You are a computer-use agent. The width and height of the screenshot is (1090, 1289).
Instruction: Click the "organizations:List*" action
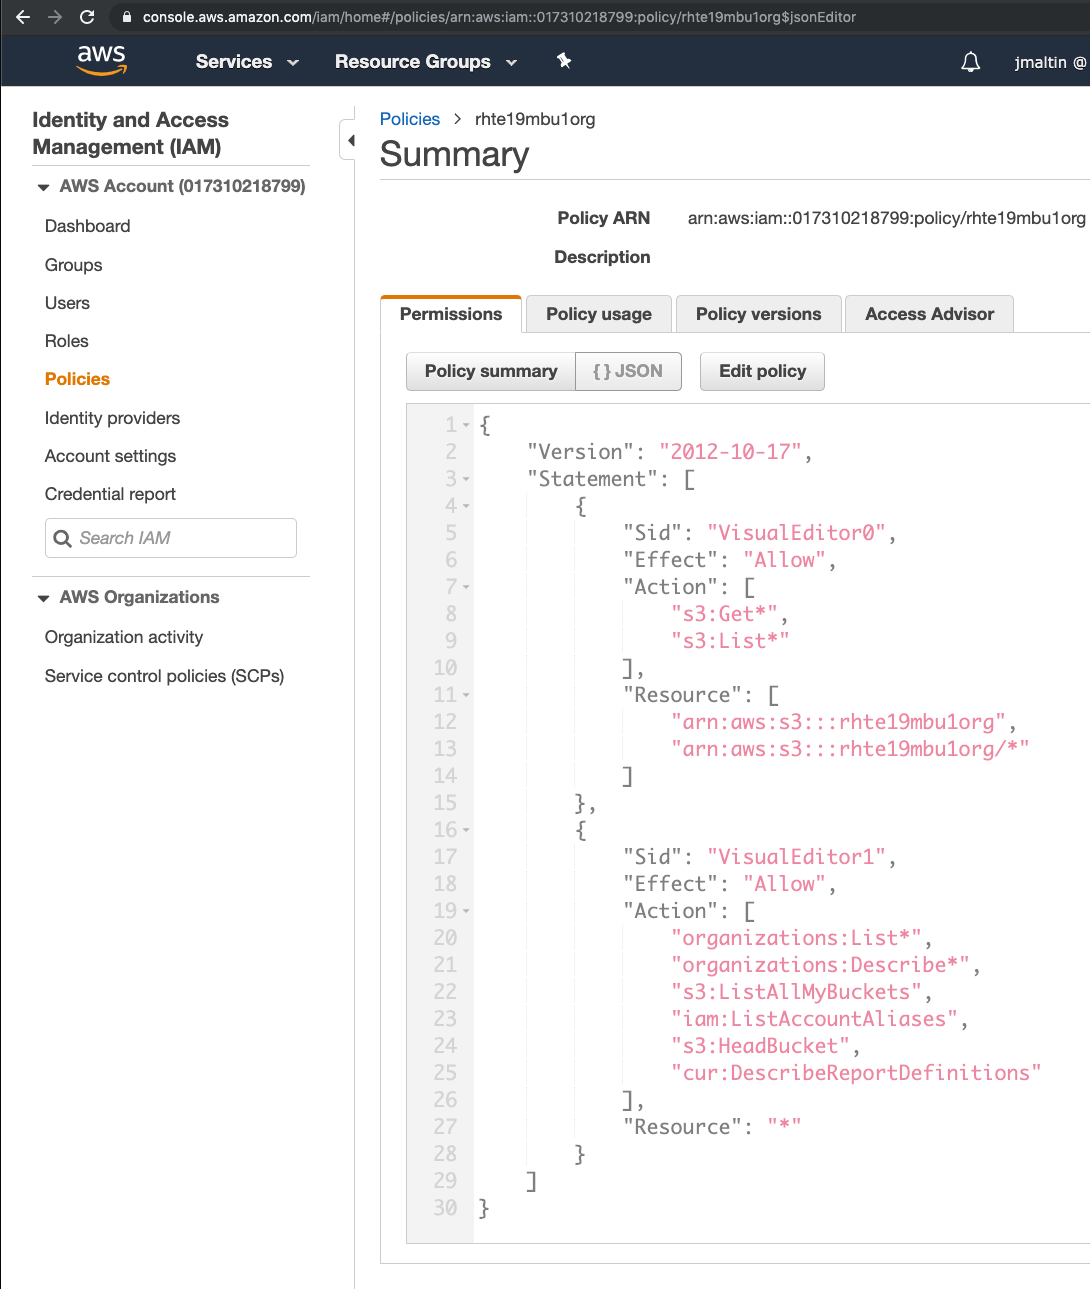pyautogui.click(x=796, y=938)
